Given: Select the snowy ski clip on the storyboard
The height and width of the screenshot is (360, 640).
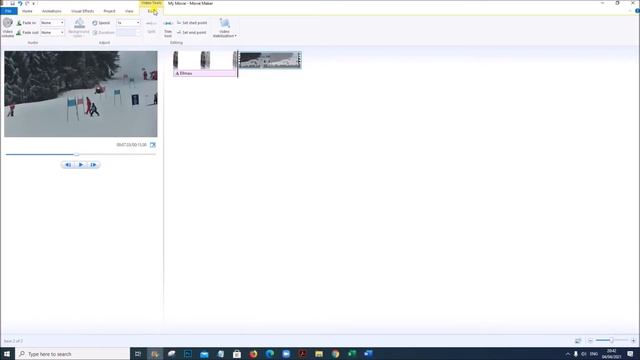Looking at the screenshot, I should (270, 60).
